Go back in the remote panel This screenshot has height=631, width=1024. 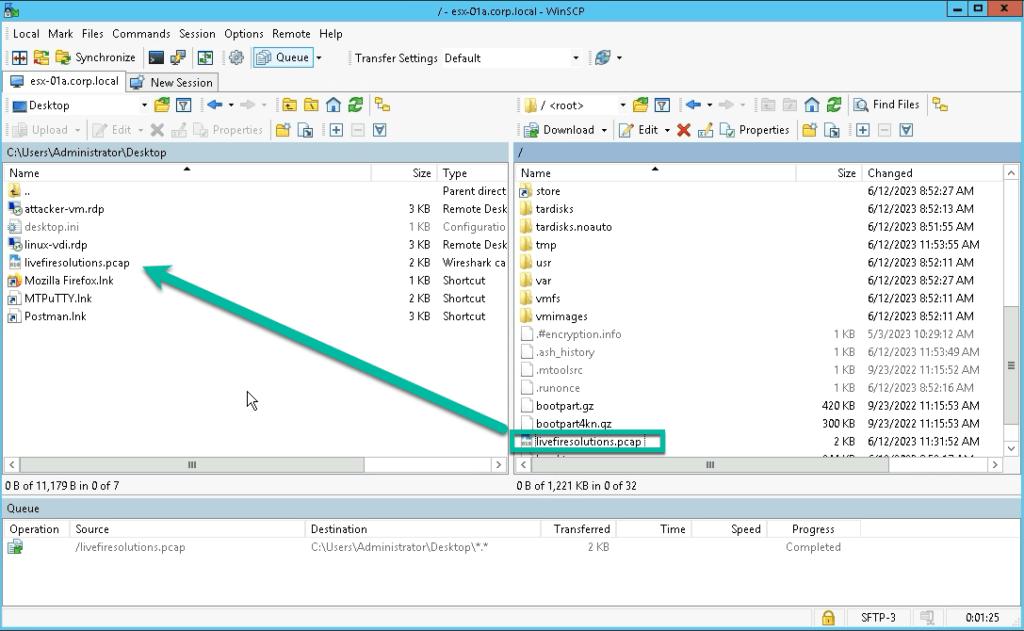(693, 105)
